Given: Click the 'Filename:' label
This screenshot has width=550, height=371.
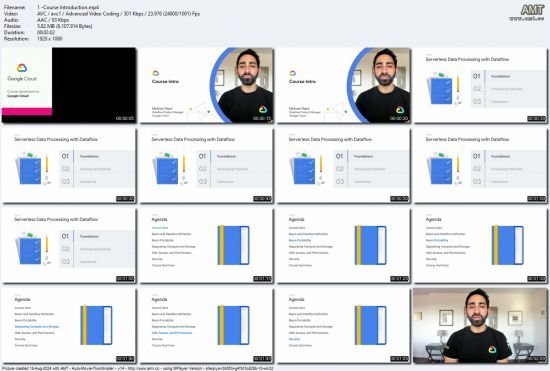Looking at the screenshot, I should tap(14, 7).
